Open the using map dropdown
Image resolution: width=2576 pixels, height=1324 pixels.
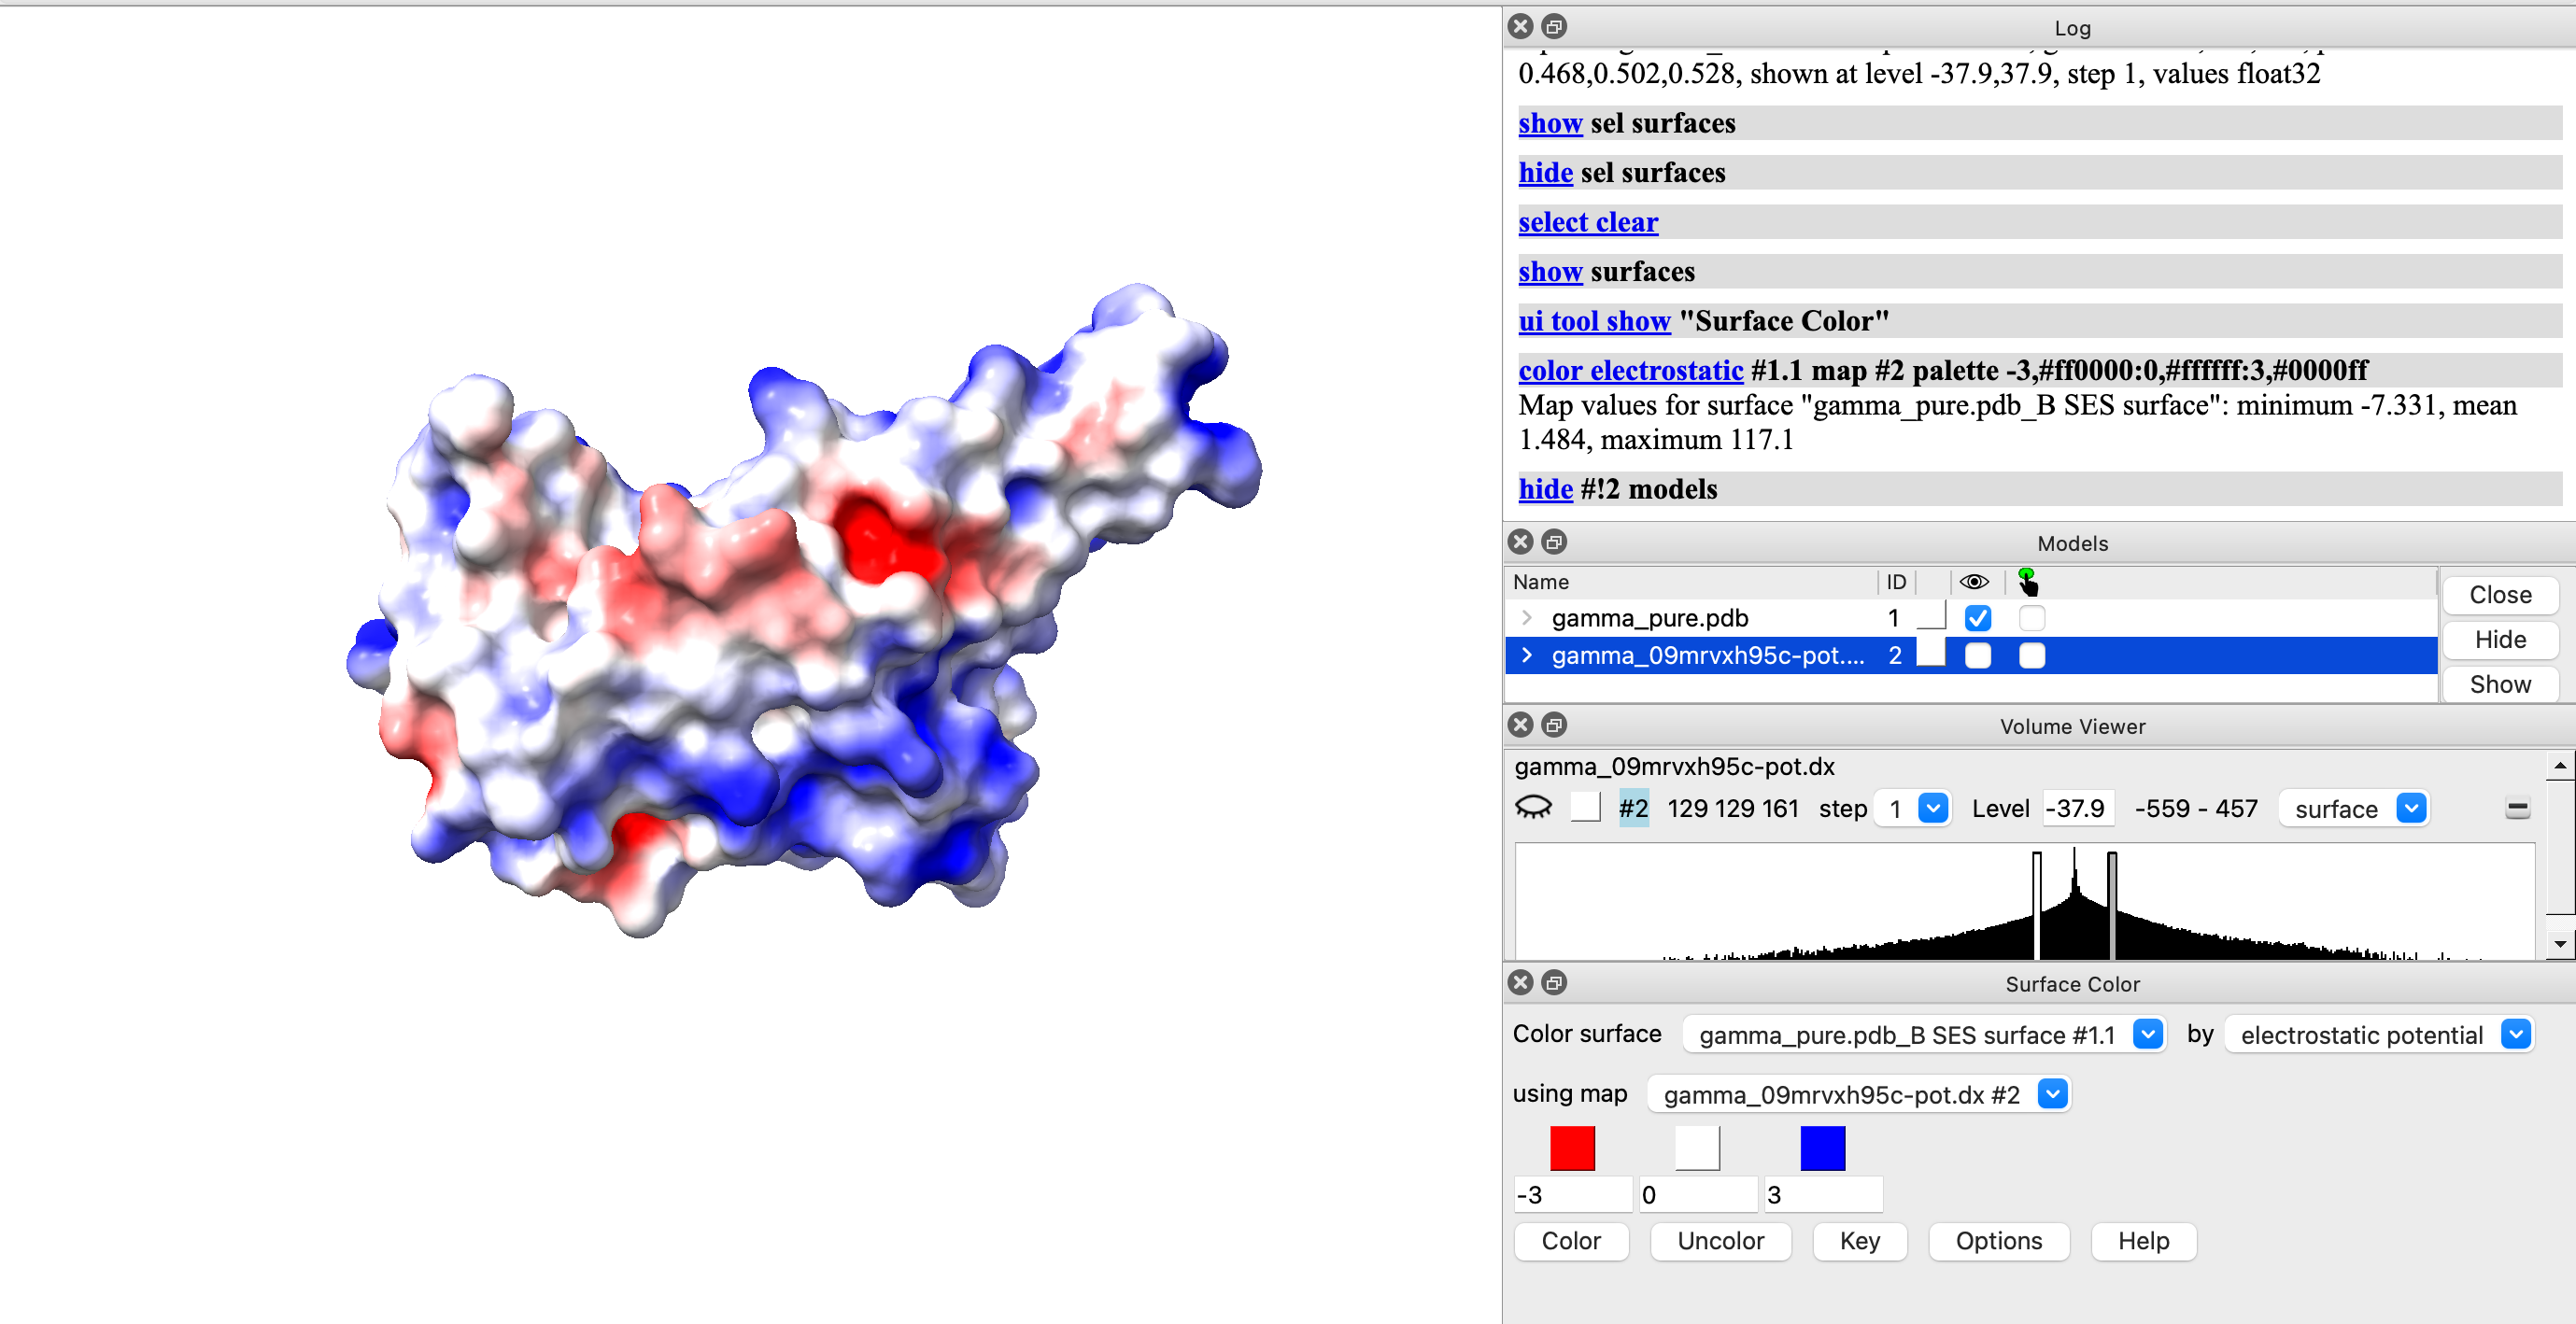(x=1858, y=1094)
